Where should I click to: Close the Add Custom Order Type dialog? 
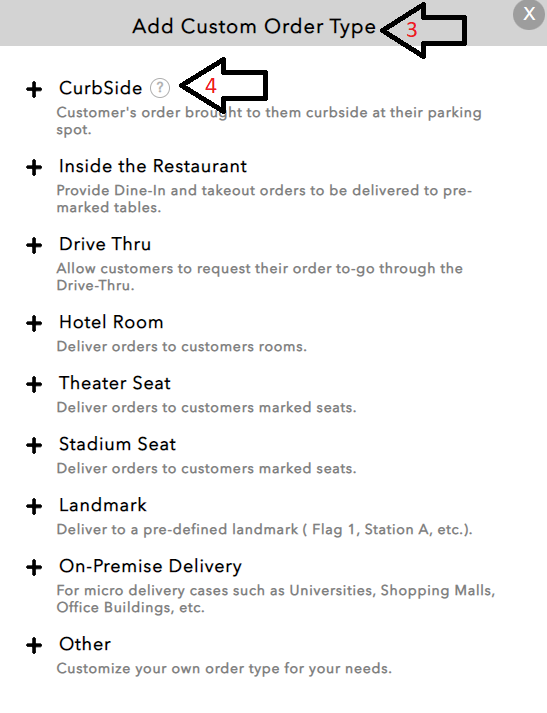(529, 14)
